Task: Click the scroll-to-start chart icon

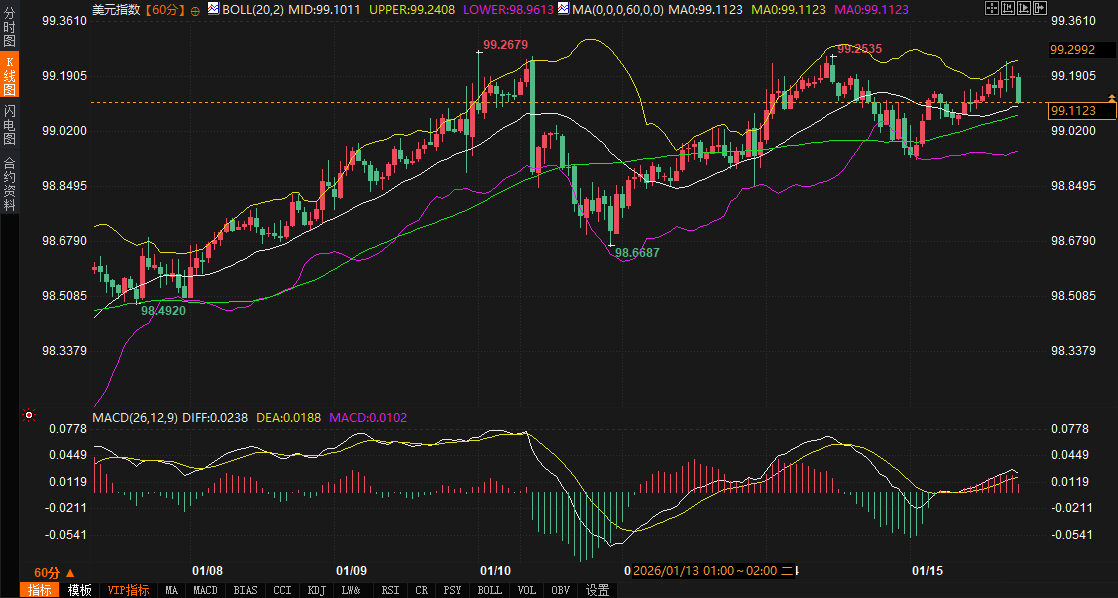Action: pyautogui.click(x=1008, y=9)
